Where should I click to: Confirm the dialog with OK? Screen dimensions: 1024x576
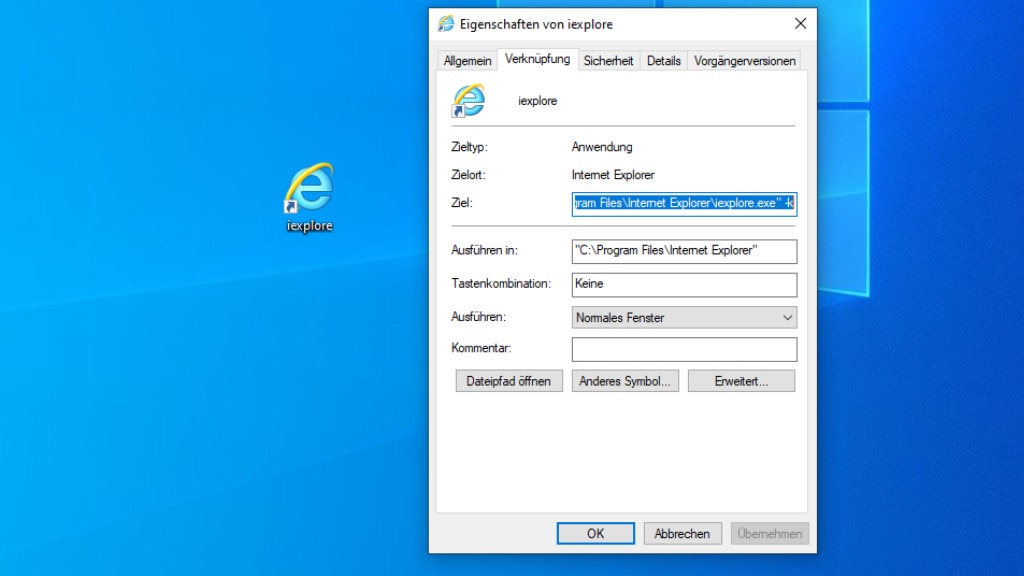point(595,534)
